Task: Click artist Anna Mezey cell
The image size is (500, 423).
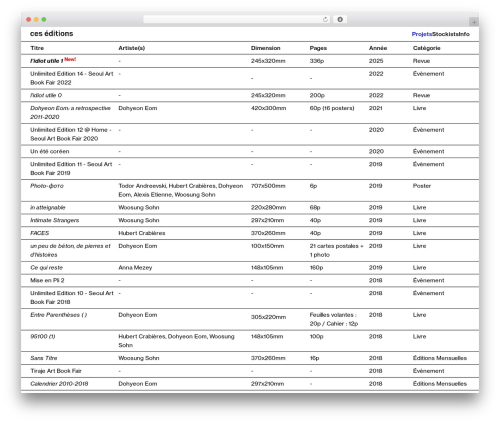Action: 135,268
